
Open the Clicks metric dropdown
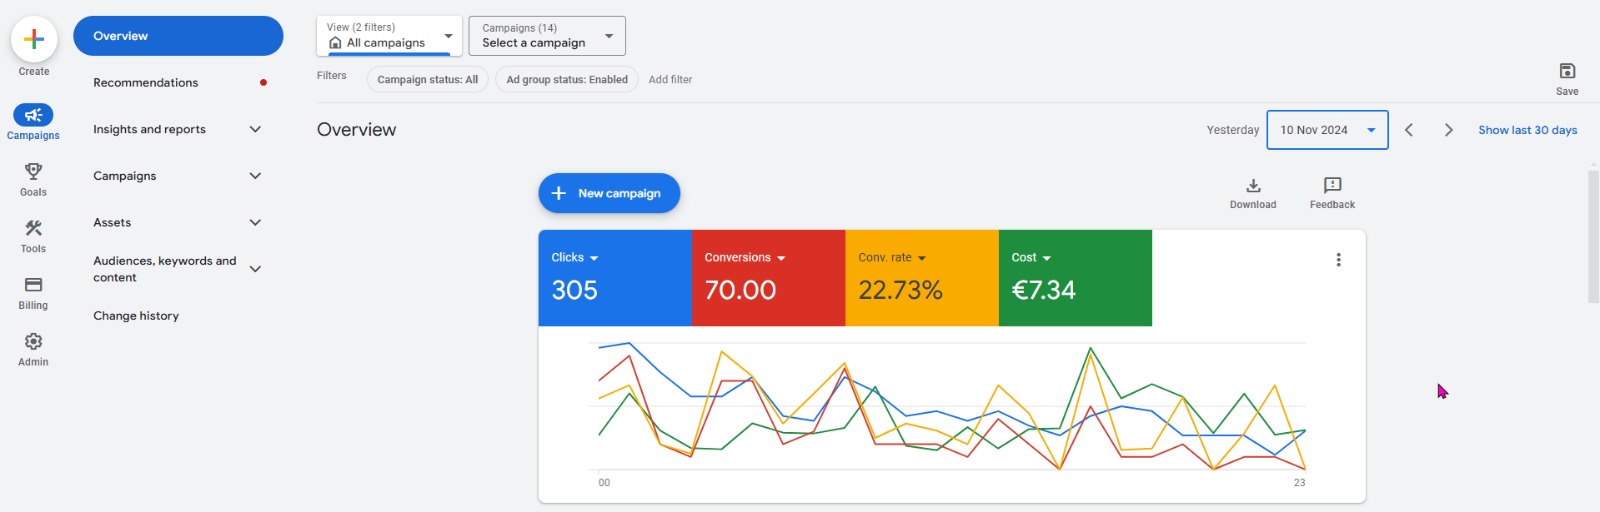click(x=575, y=258)
